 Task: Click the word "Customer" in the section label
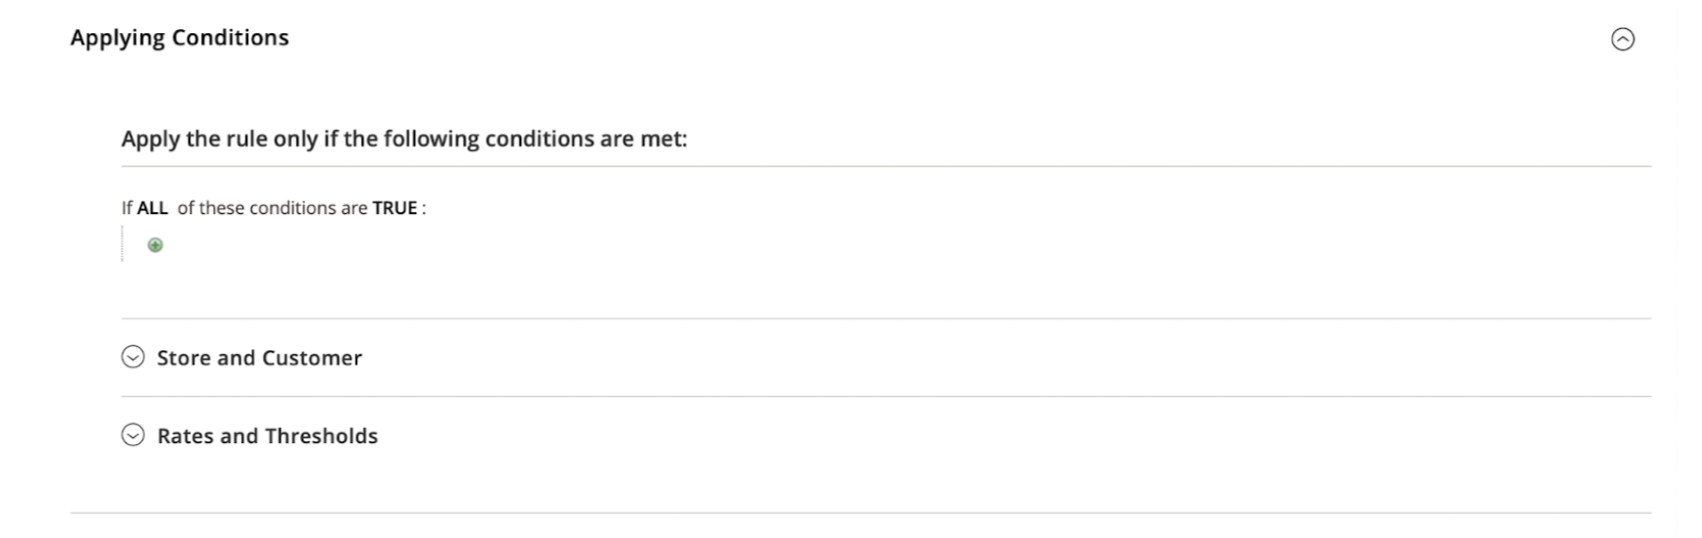[312, 358]
